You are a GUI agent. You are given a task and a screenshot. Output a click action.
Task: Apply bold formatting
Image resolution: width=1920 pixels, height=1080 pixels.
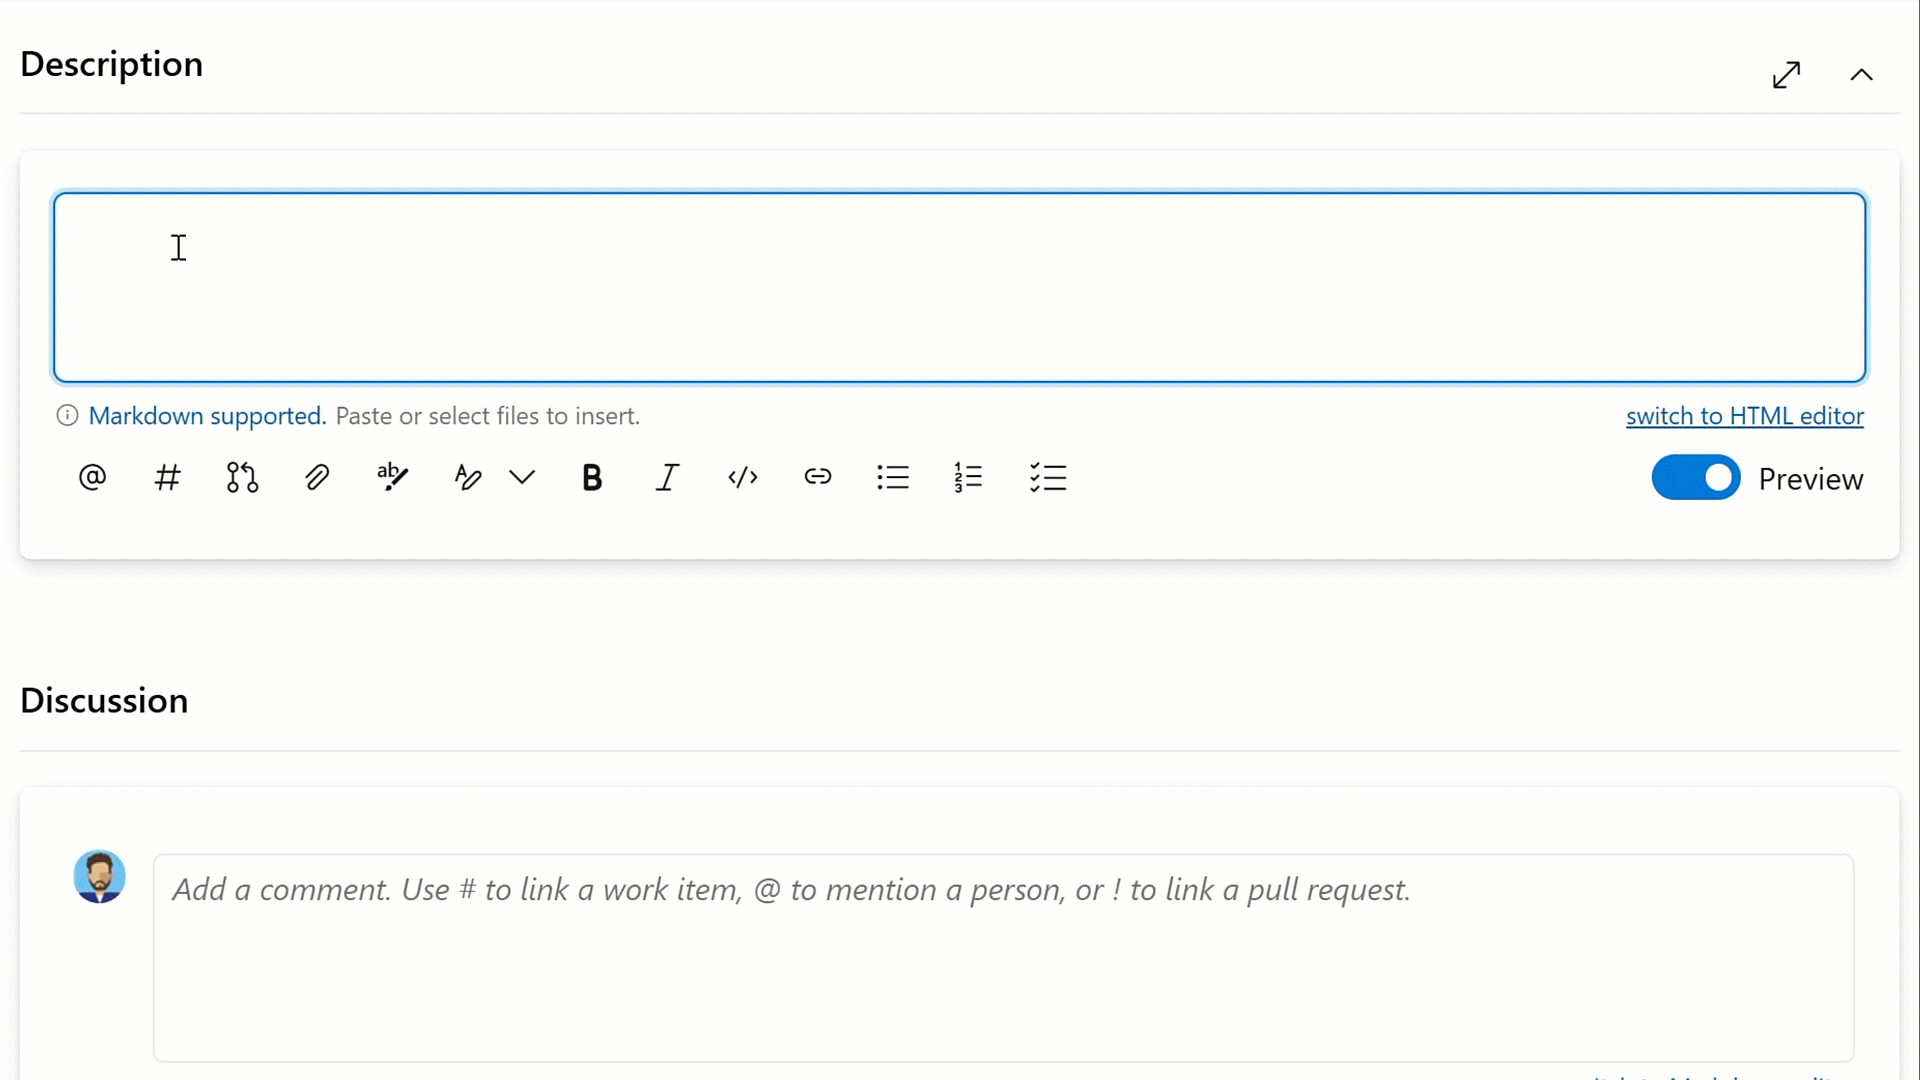[592, 478]
